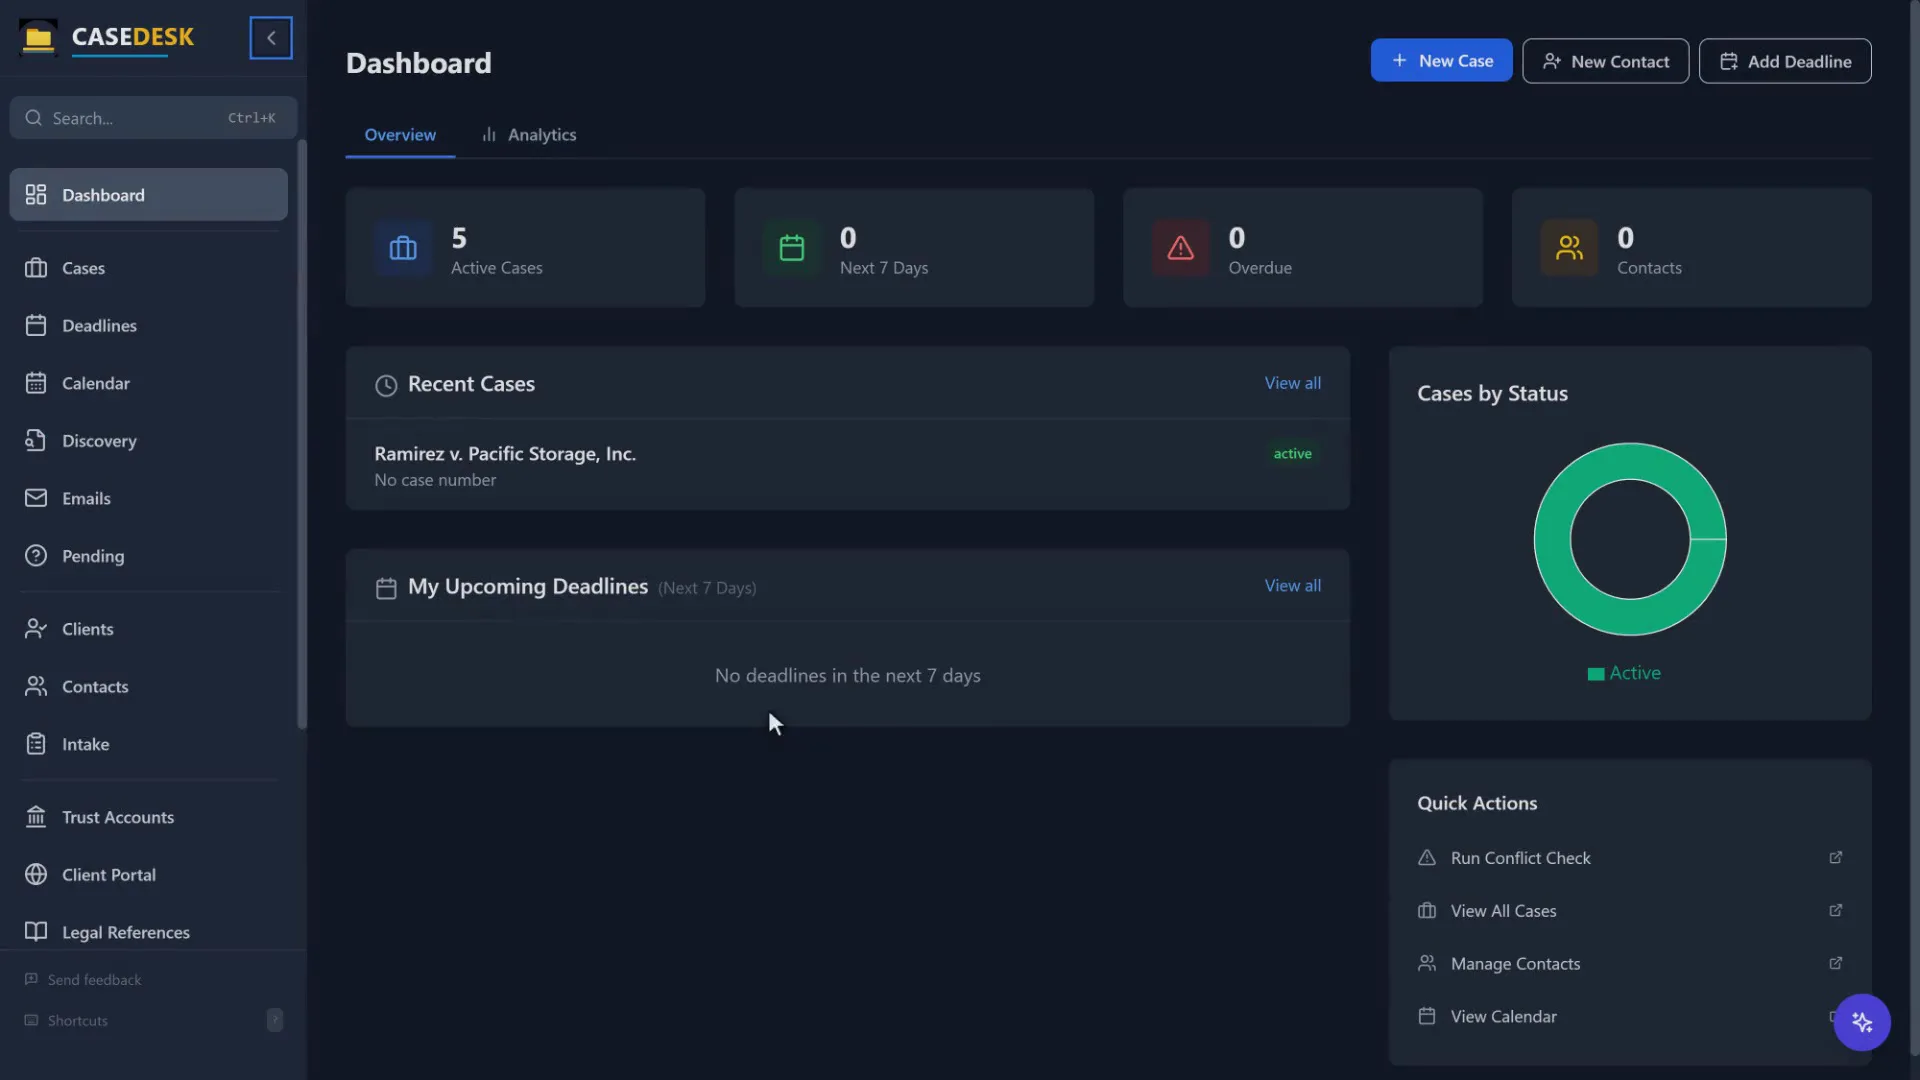Click the active status badge

[x=1292, y=454]
